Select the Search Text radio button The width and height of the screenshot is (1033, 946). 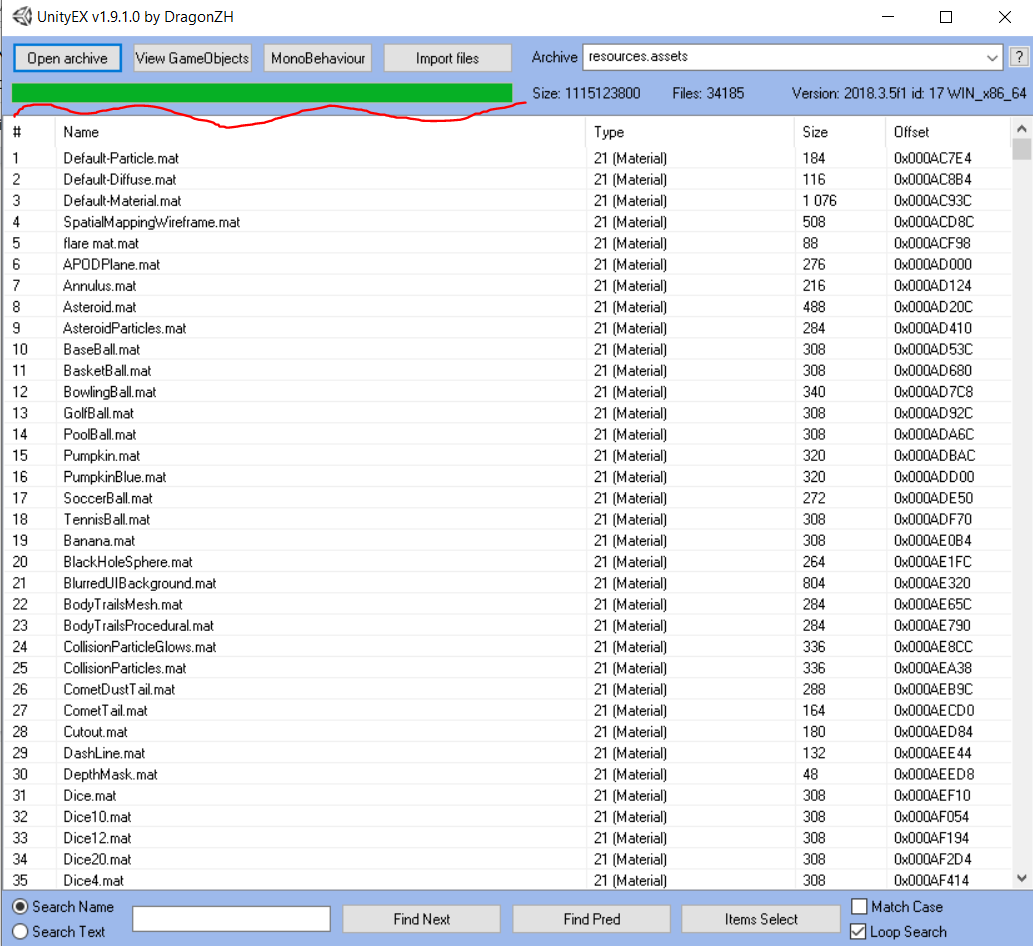click(x=20, y=932)
